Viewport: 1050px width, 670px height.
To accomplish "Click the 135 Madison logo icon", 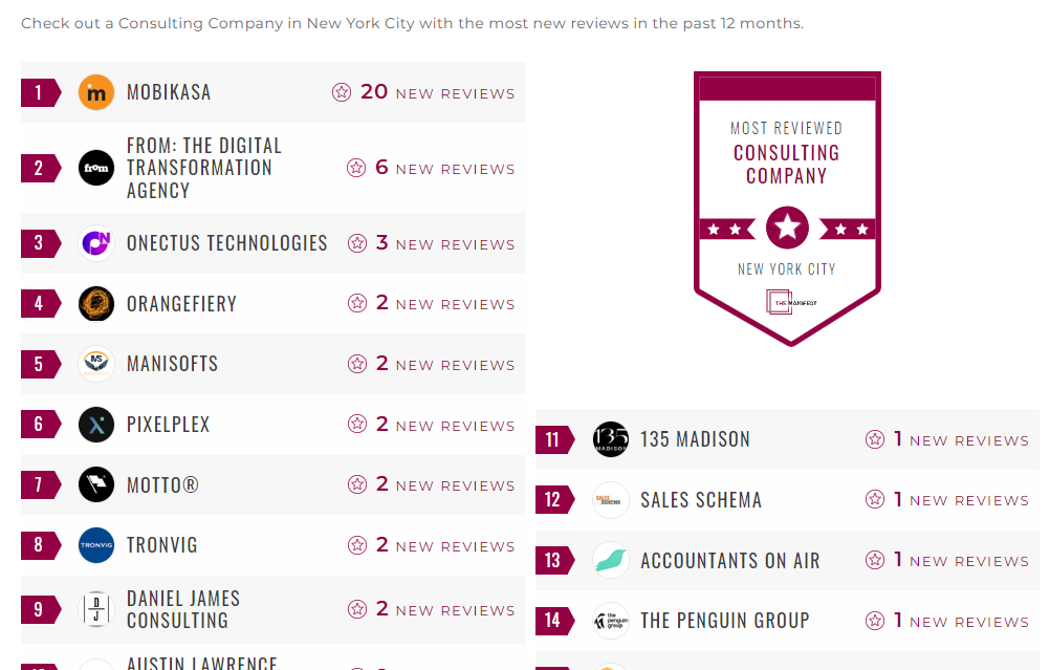I will click(610, 440).
